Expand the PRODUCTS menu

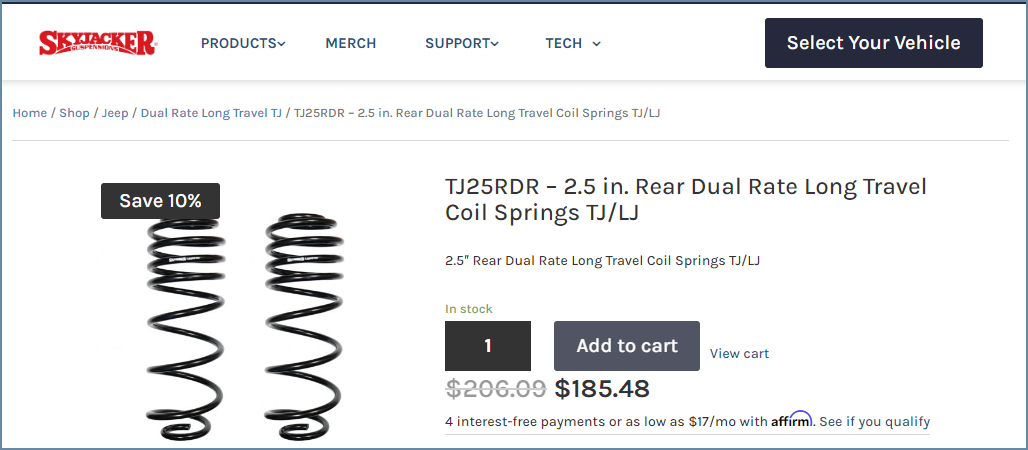tap(243, 43)
